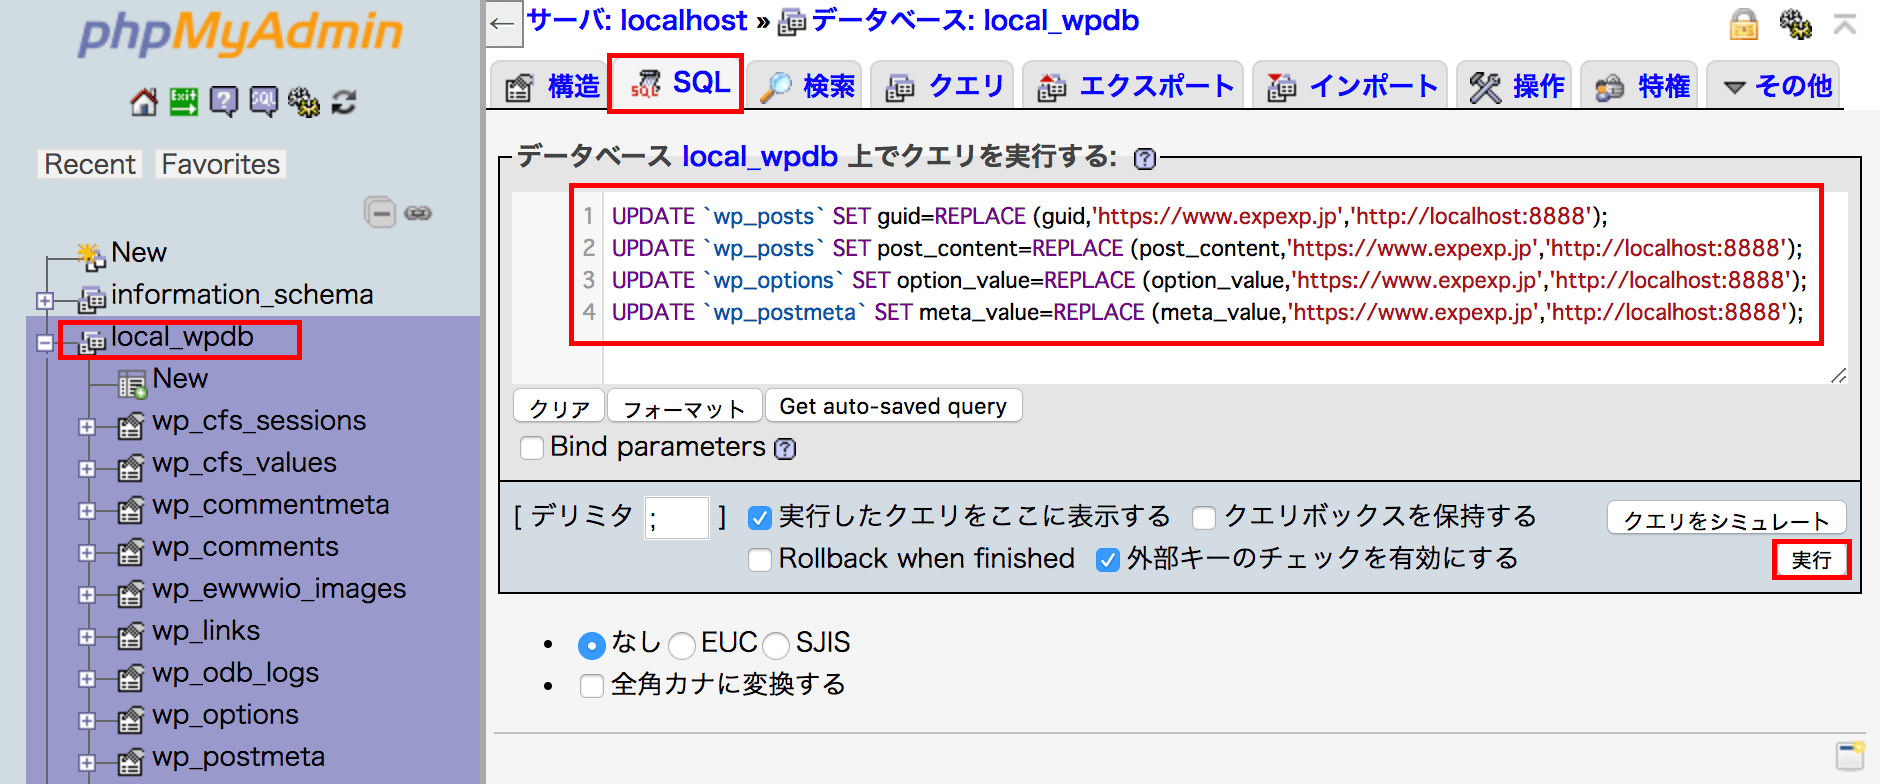The image size is (1880, 784).
Task: Click the 実行 button
Action: coord(1811,560)
